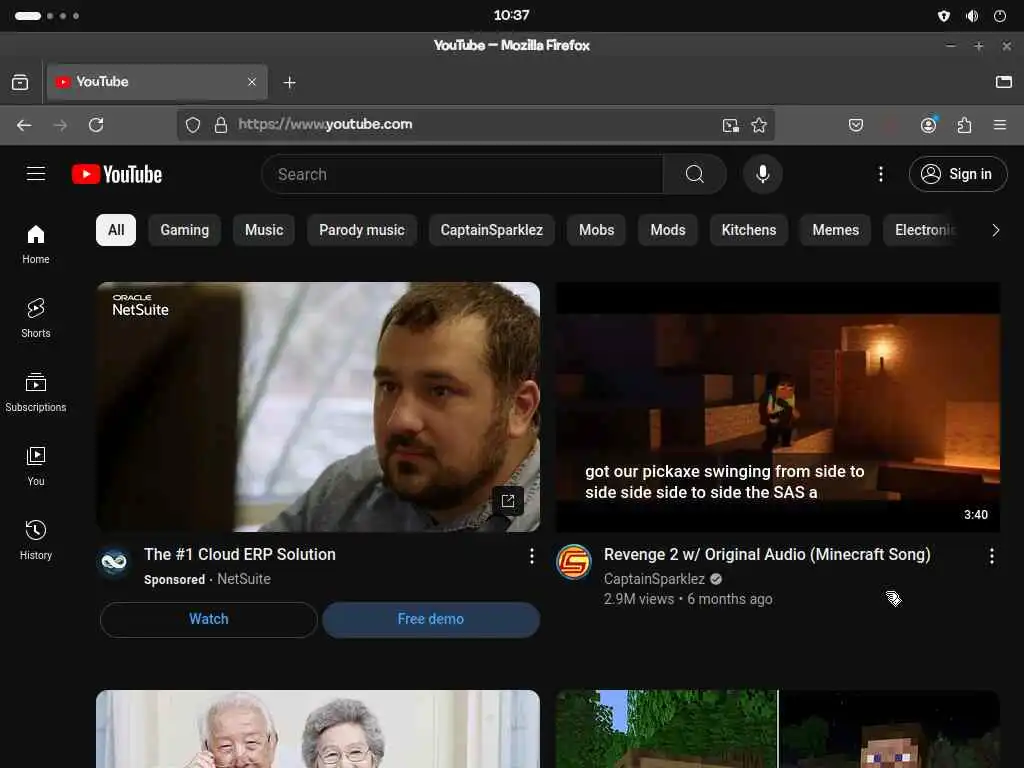Image resolution: width=1024 pixels, height=768 pixels.
Task: Open Firefox application menu
Action: (999, 125)
